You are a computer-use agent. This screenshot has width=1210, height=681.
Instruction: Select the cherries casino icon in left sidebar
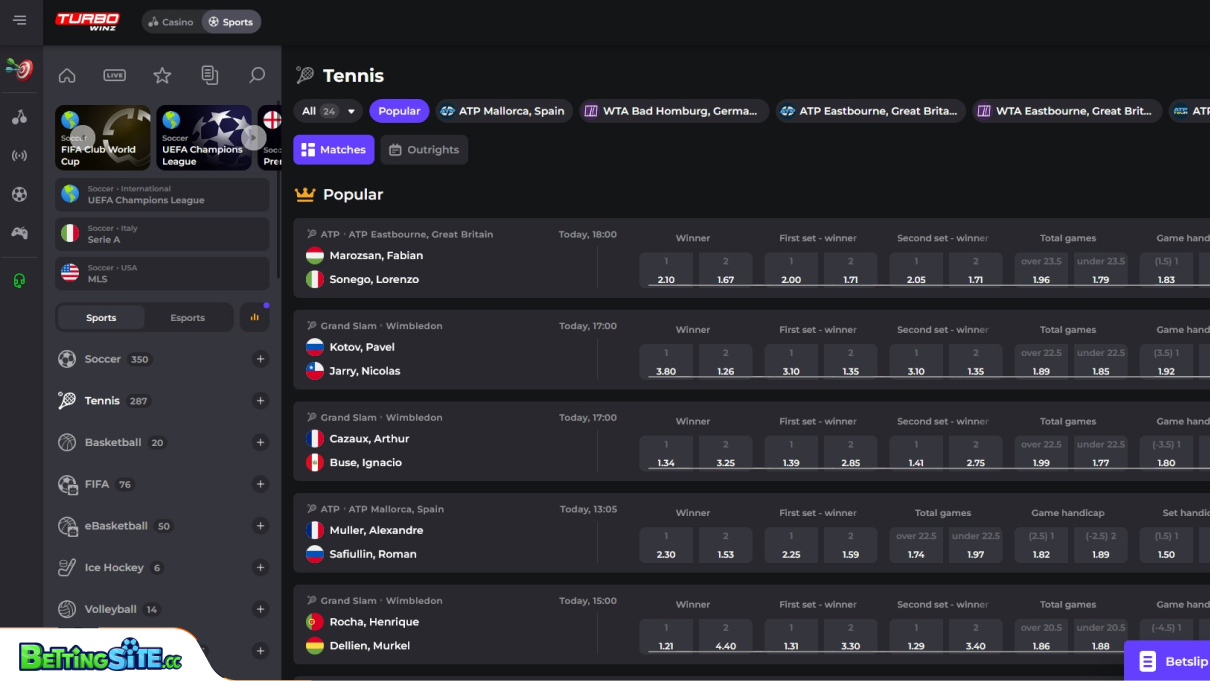click(x=20, y=116)
